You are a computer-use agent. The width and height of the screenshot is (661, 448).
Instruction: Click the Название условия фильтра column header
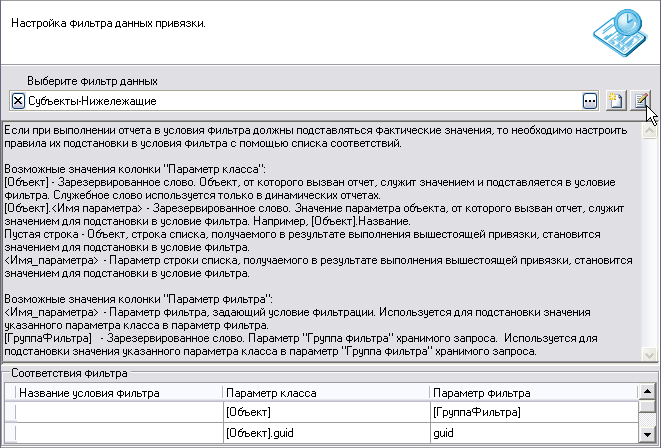point(119,393)
